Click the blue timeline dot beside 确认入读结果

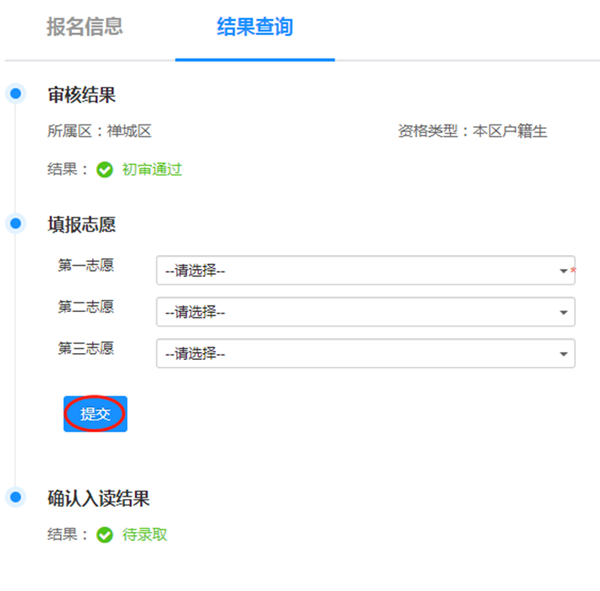point(15,497)
